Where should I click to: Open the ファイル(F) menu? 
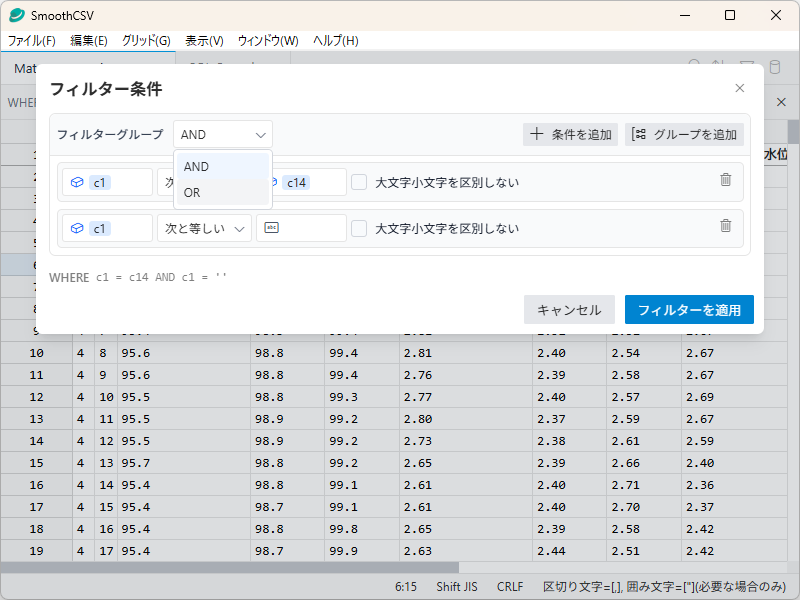pyautogui.click(x=32, y=41)
